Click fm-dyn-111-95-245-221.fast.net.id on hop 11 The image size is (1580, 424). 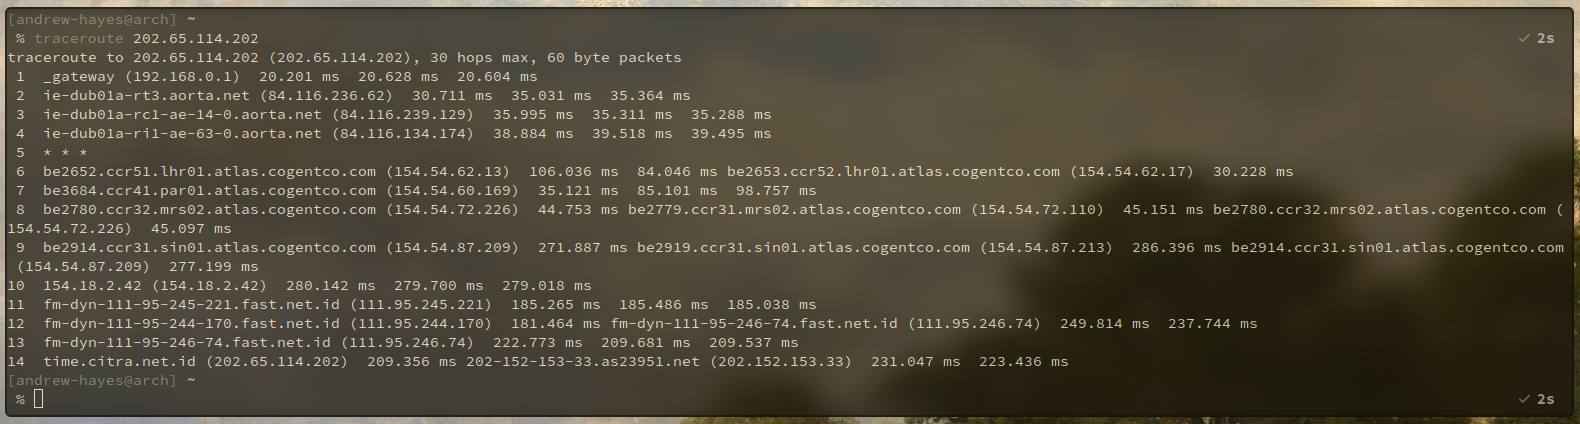pyautogui.click(x=191, y=304)
